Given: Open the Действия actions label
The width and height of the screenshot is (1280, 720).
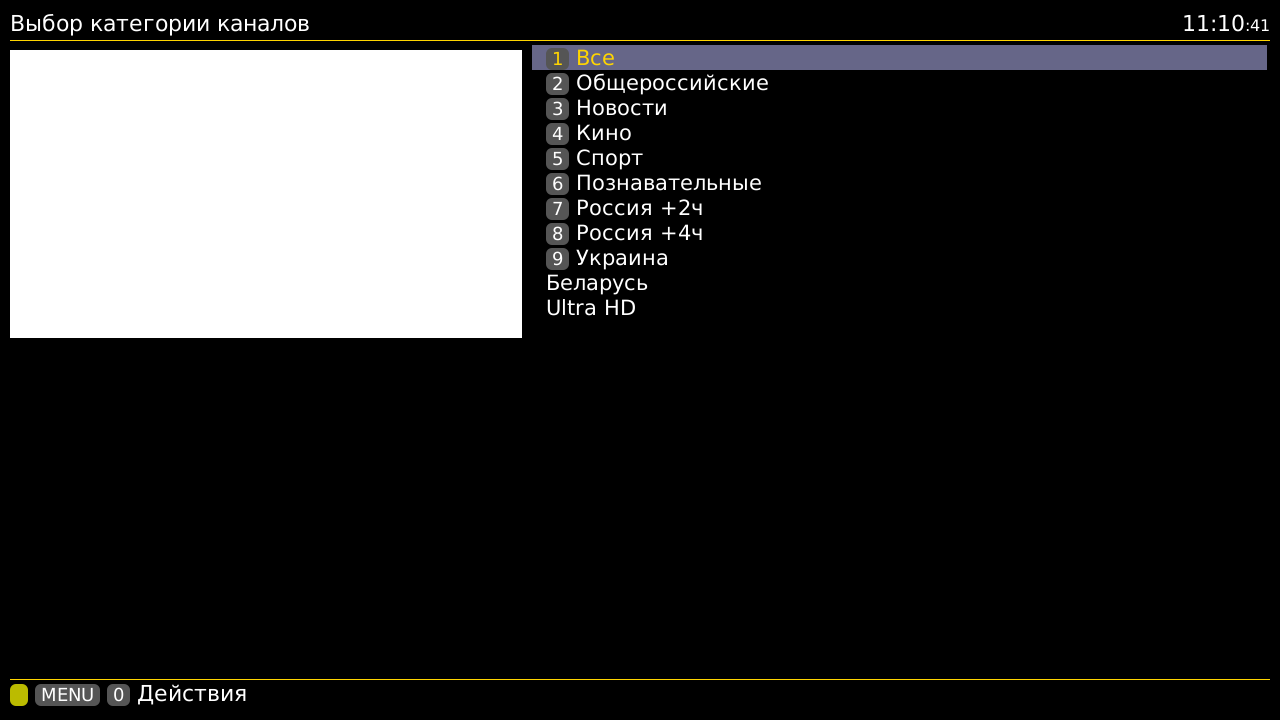Looking at the screenshot, I should coord(191,694).
